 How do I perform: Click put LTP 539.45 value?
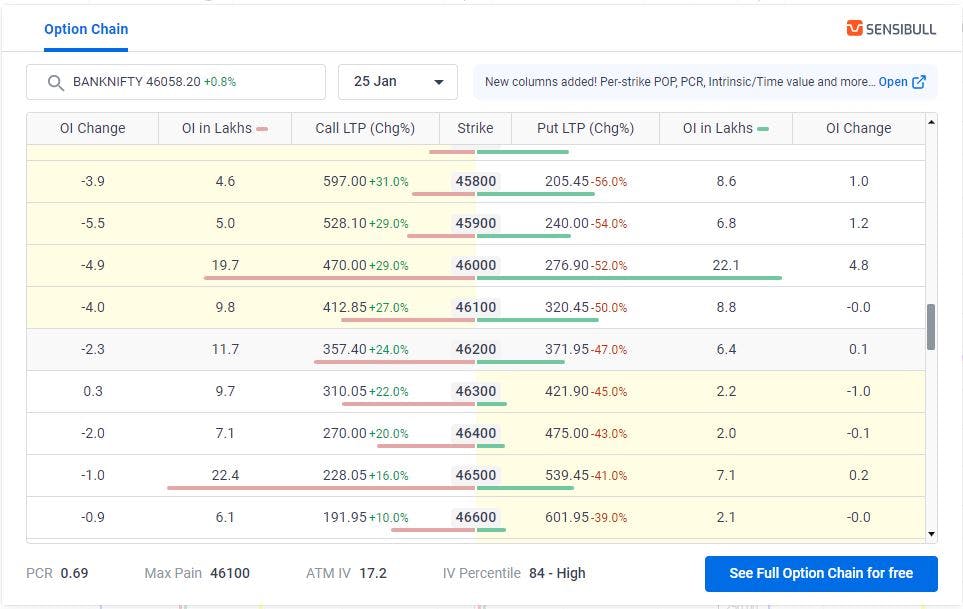click(x=567, y=475)
